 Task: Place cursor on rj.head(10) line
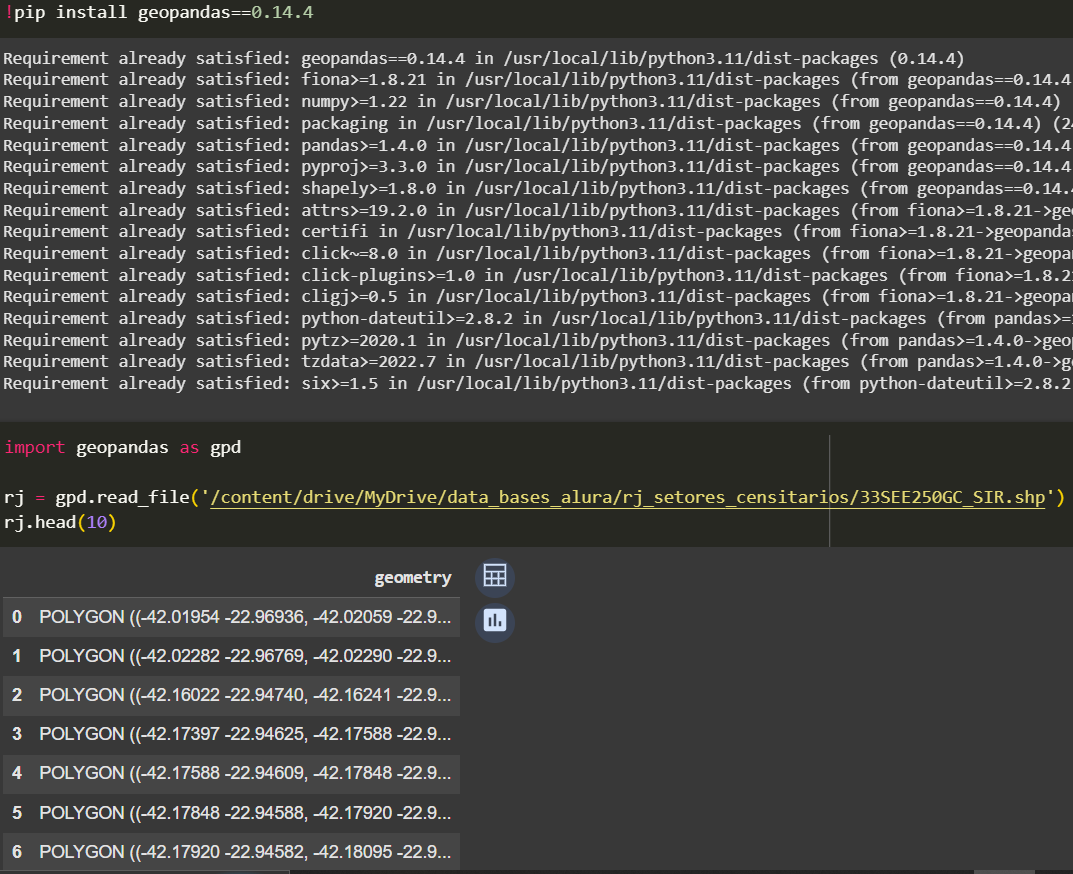point(60,523)
